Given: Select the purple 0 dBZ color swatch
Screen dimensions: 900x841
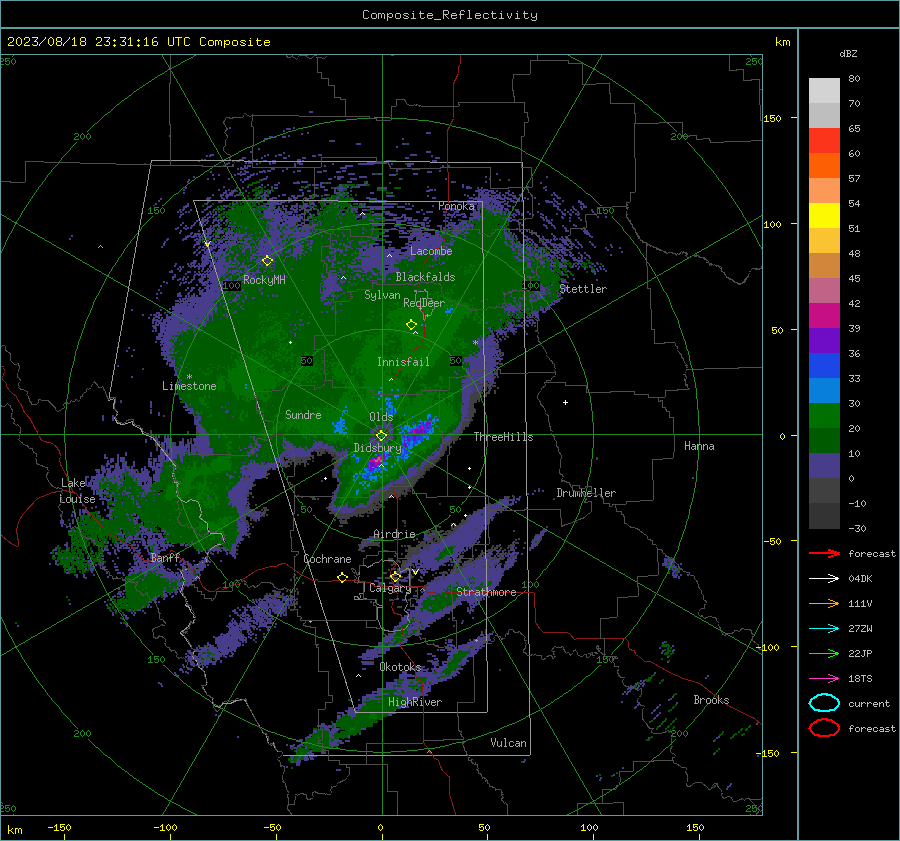Looking at the screenshot, I should click(x=824, y=465).
